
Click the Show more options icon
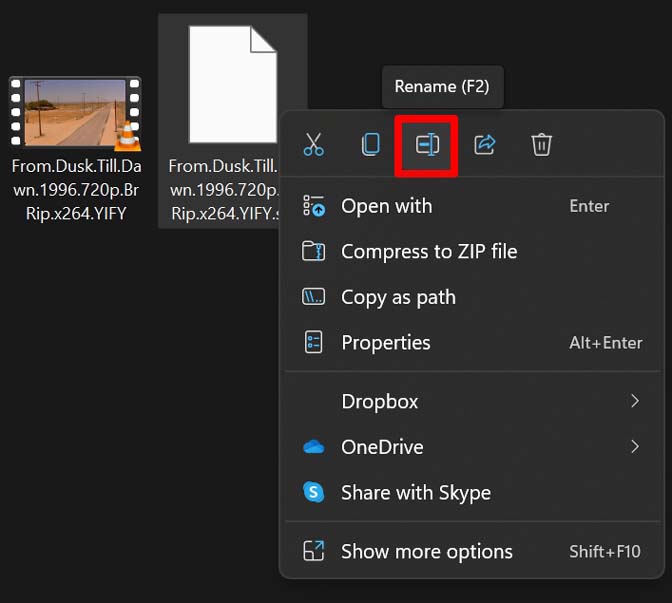click(x=314, y=551)
